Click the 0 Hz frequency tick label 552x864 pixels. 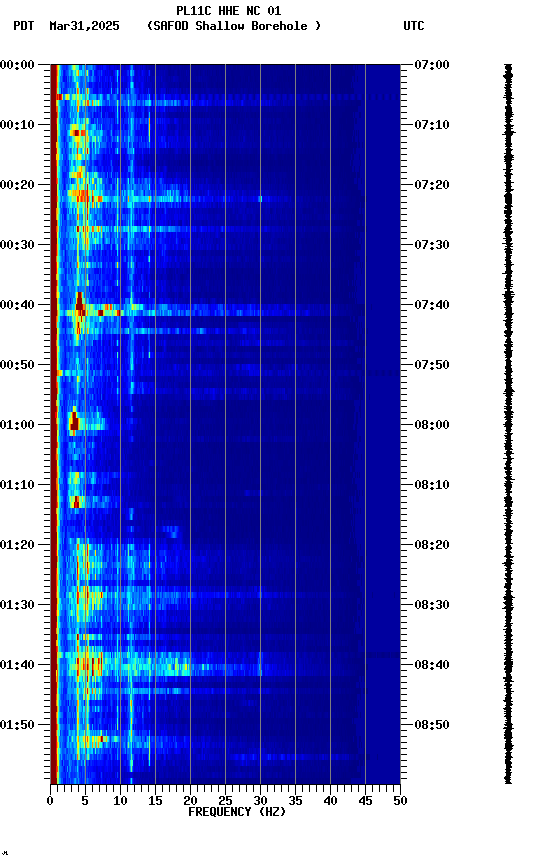pos(50,801)
